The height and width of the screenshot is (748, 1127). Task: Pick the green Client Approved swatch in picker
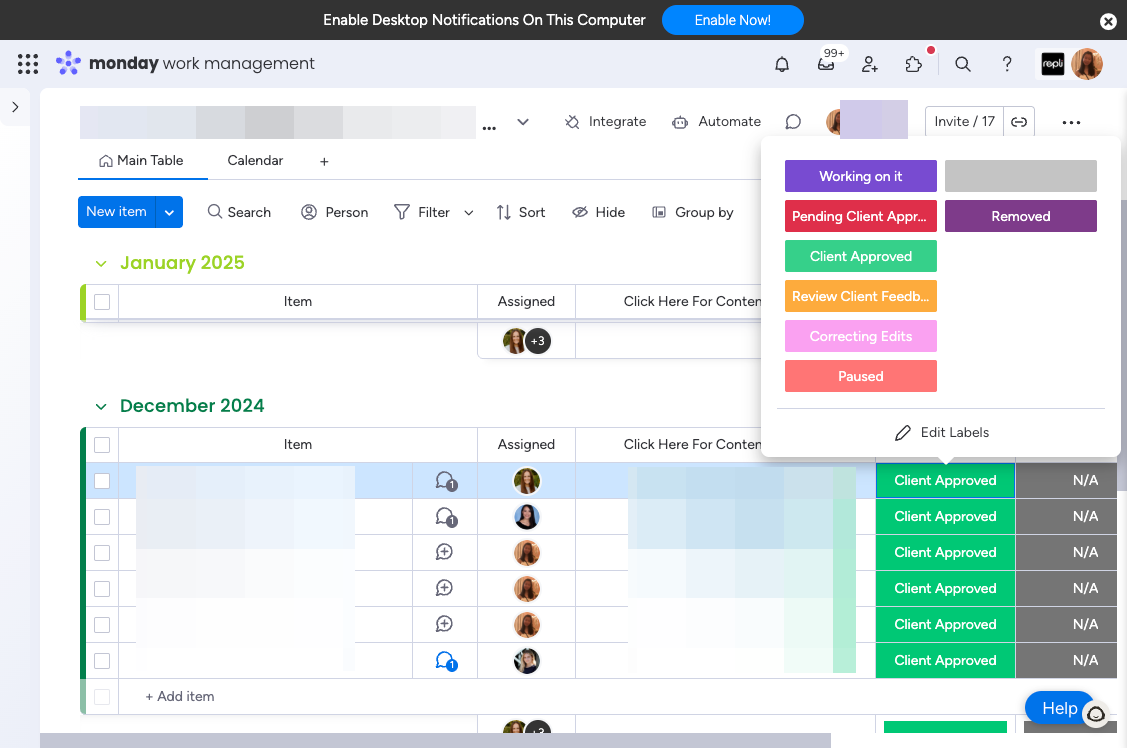[x=860, y=257]
